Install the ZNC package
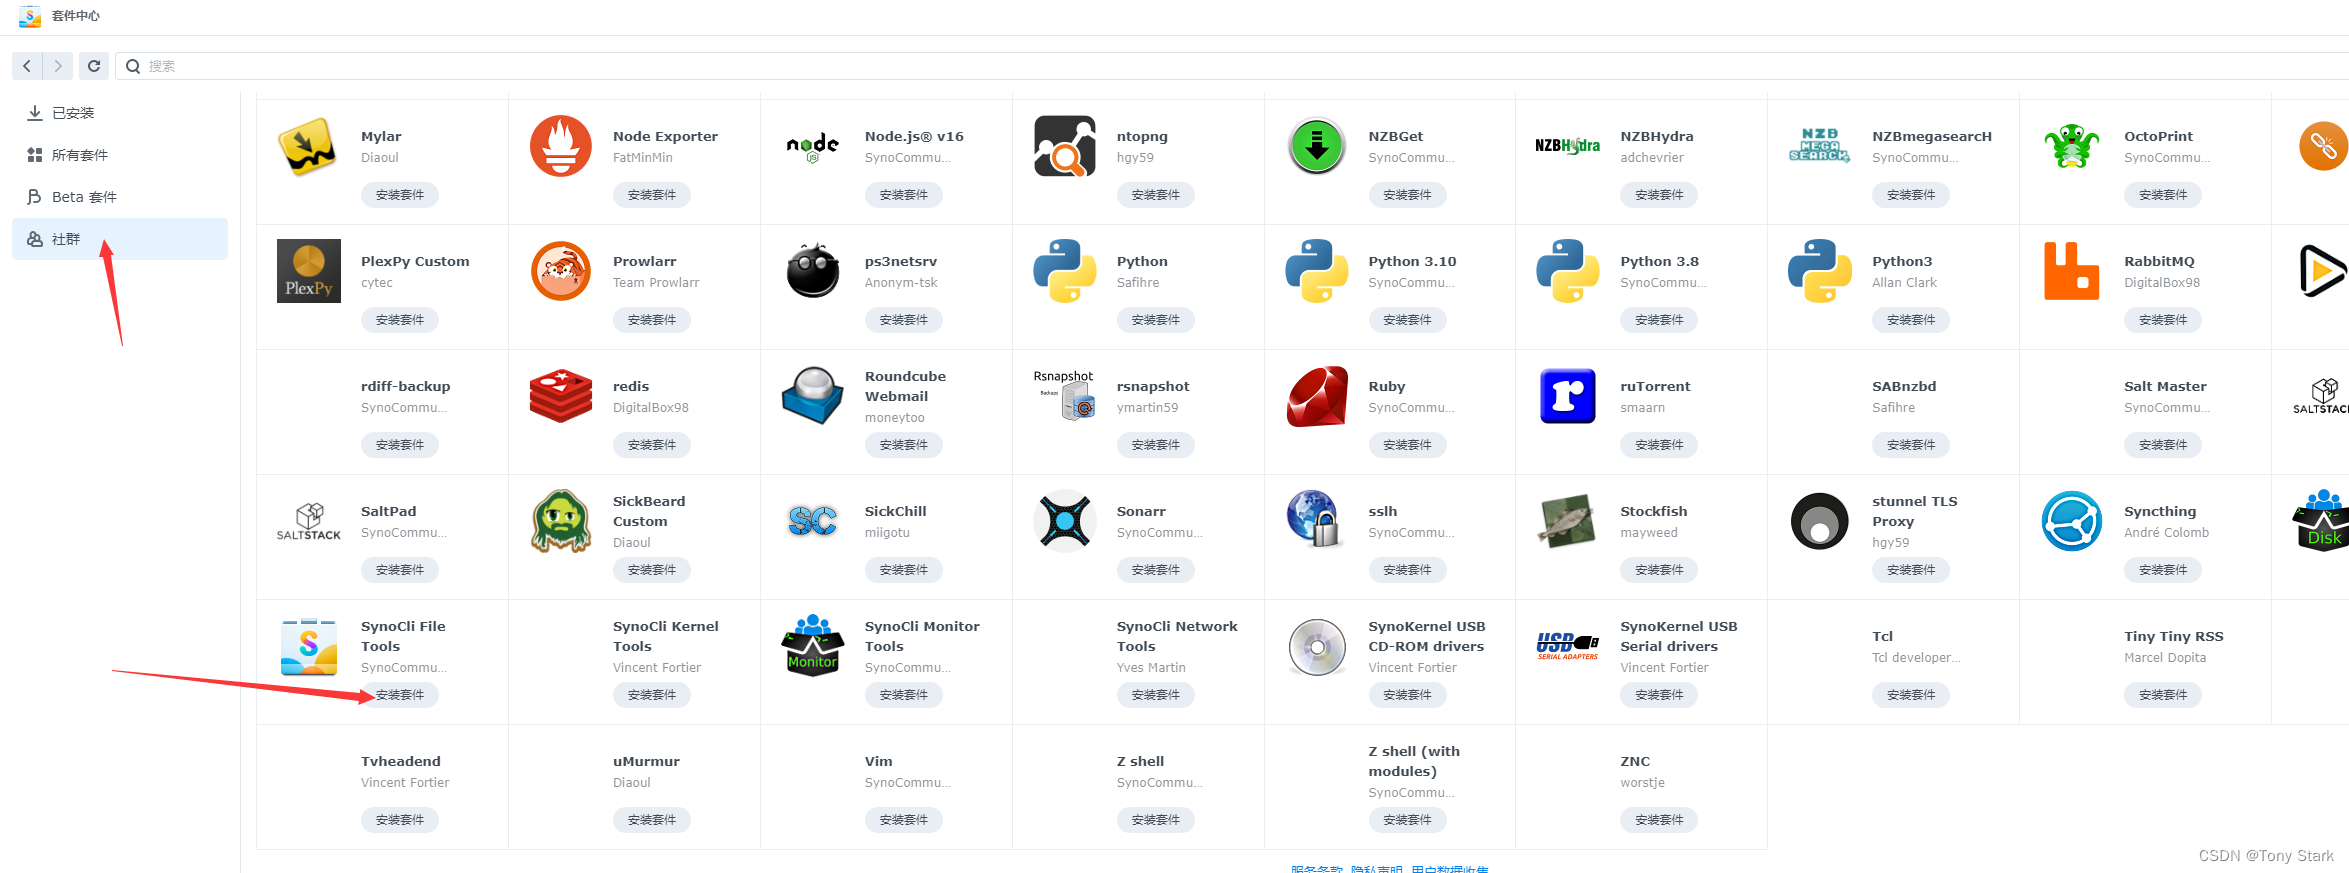The image size is (2349, 873). 1659,820
